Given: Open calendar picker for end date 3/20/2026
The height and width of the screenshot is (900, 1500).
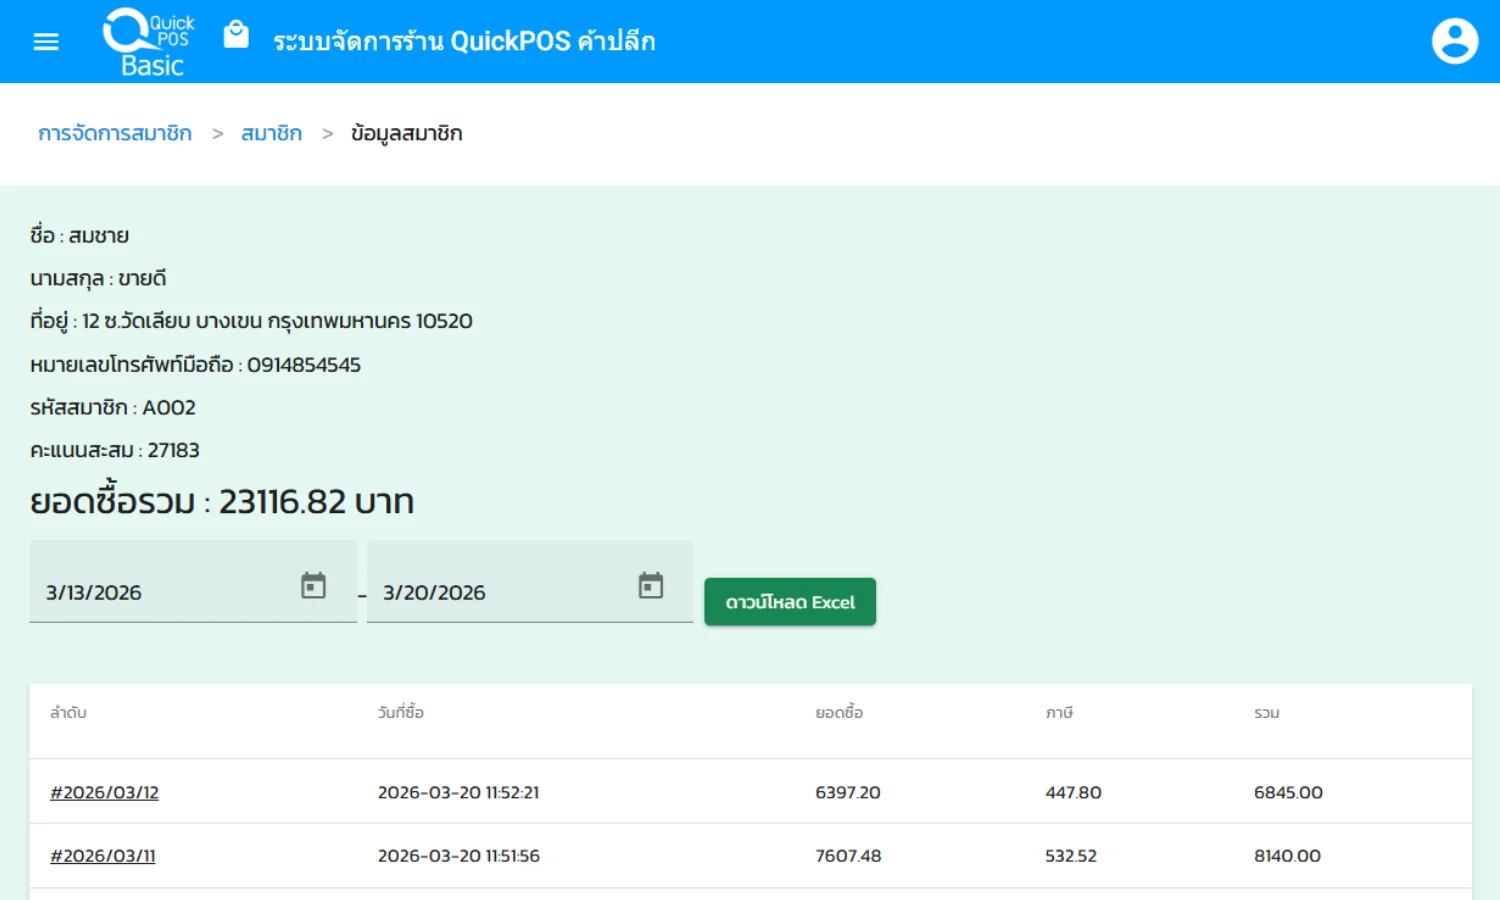Looking at the screenshot, I should point(650,585).
